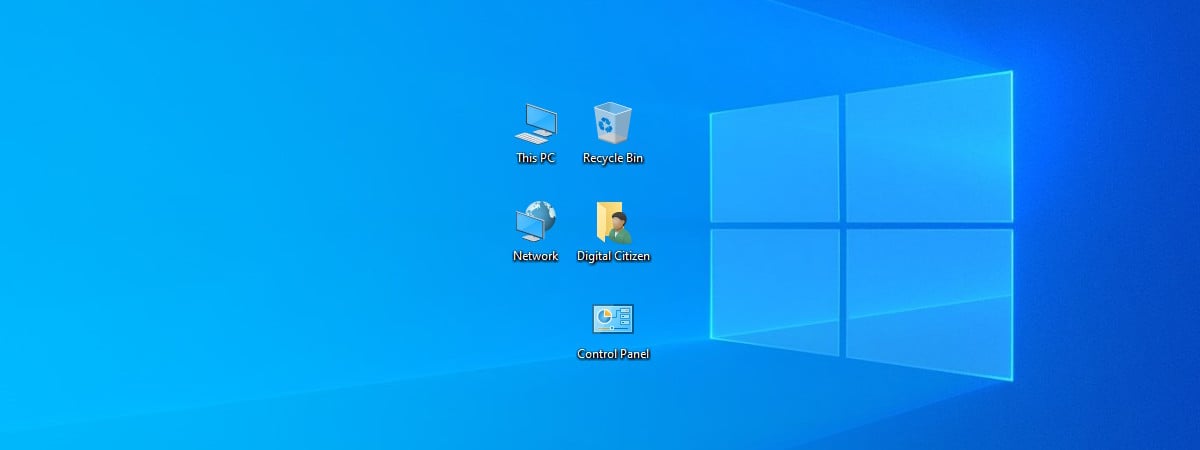
Task: Click the "Network" label text
Action: point(536,256)
